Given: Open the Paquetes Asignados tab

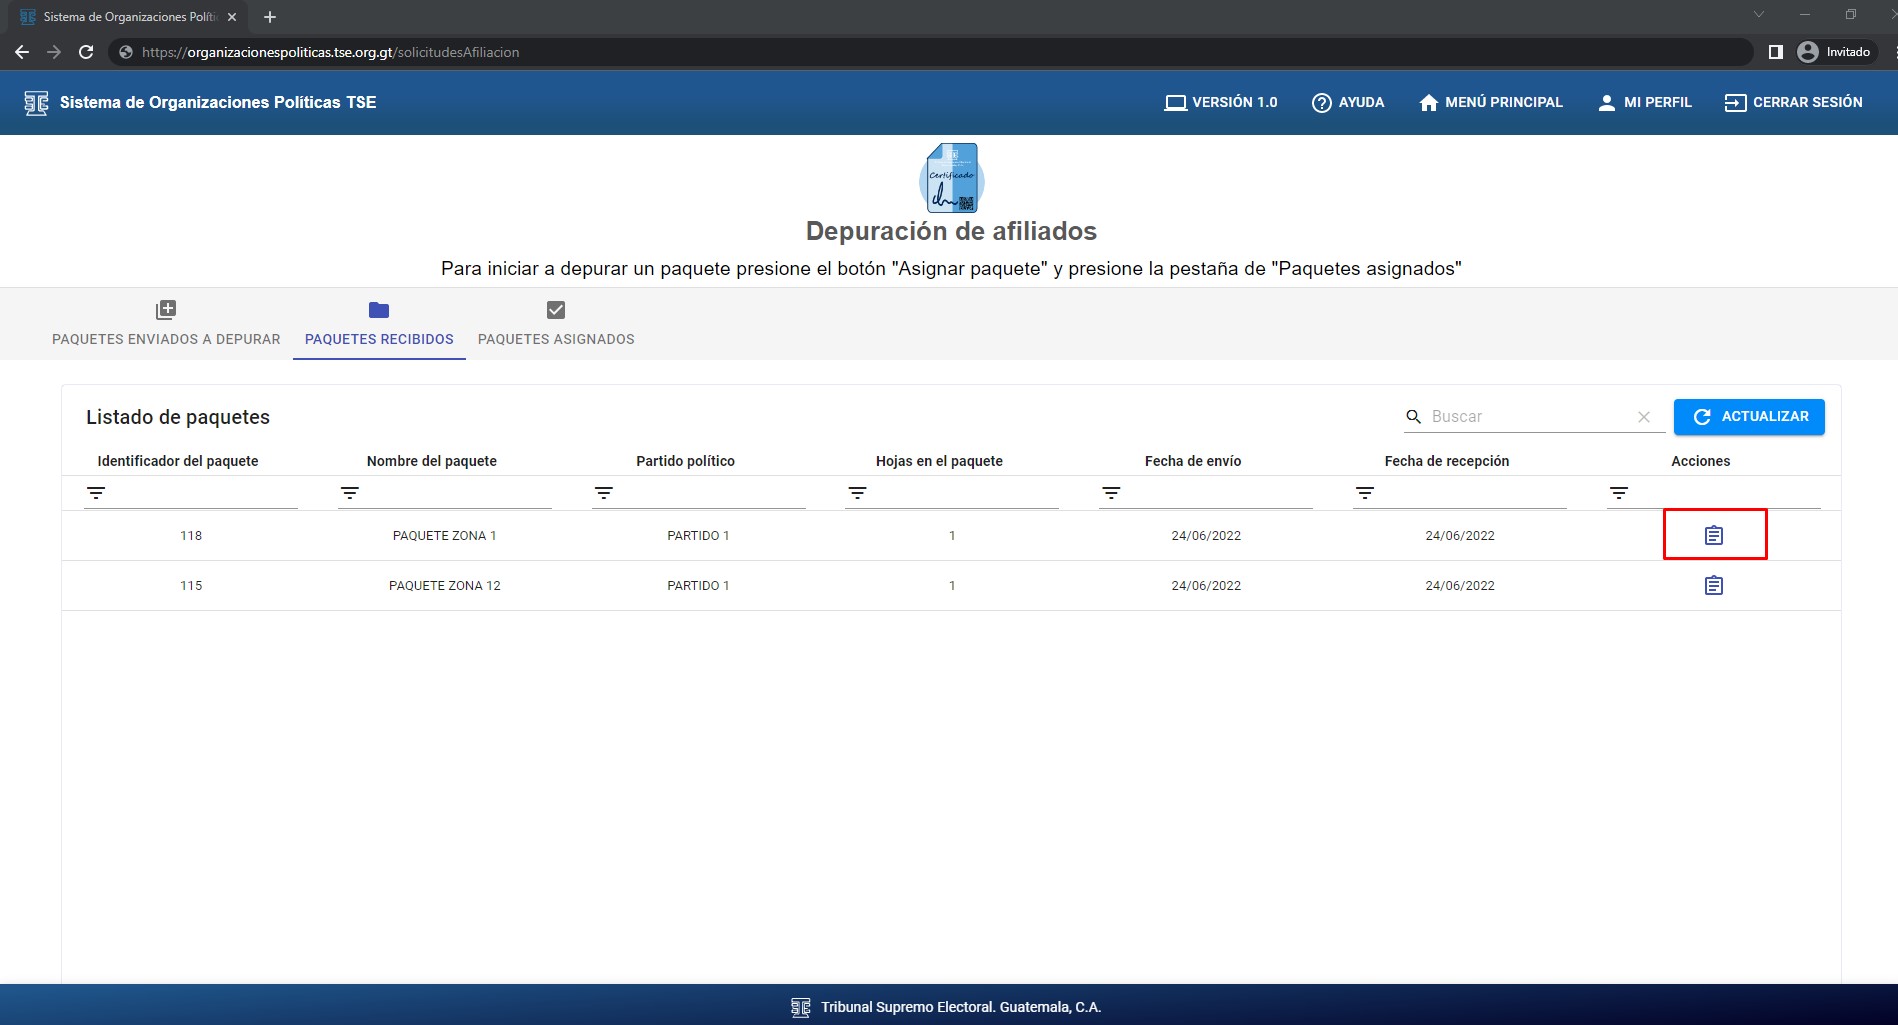Looking at the screenshot, I should point(556,325).
